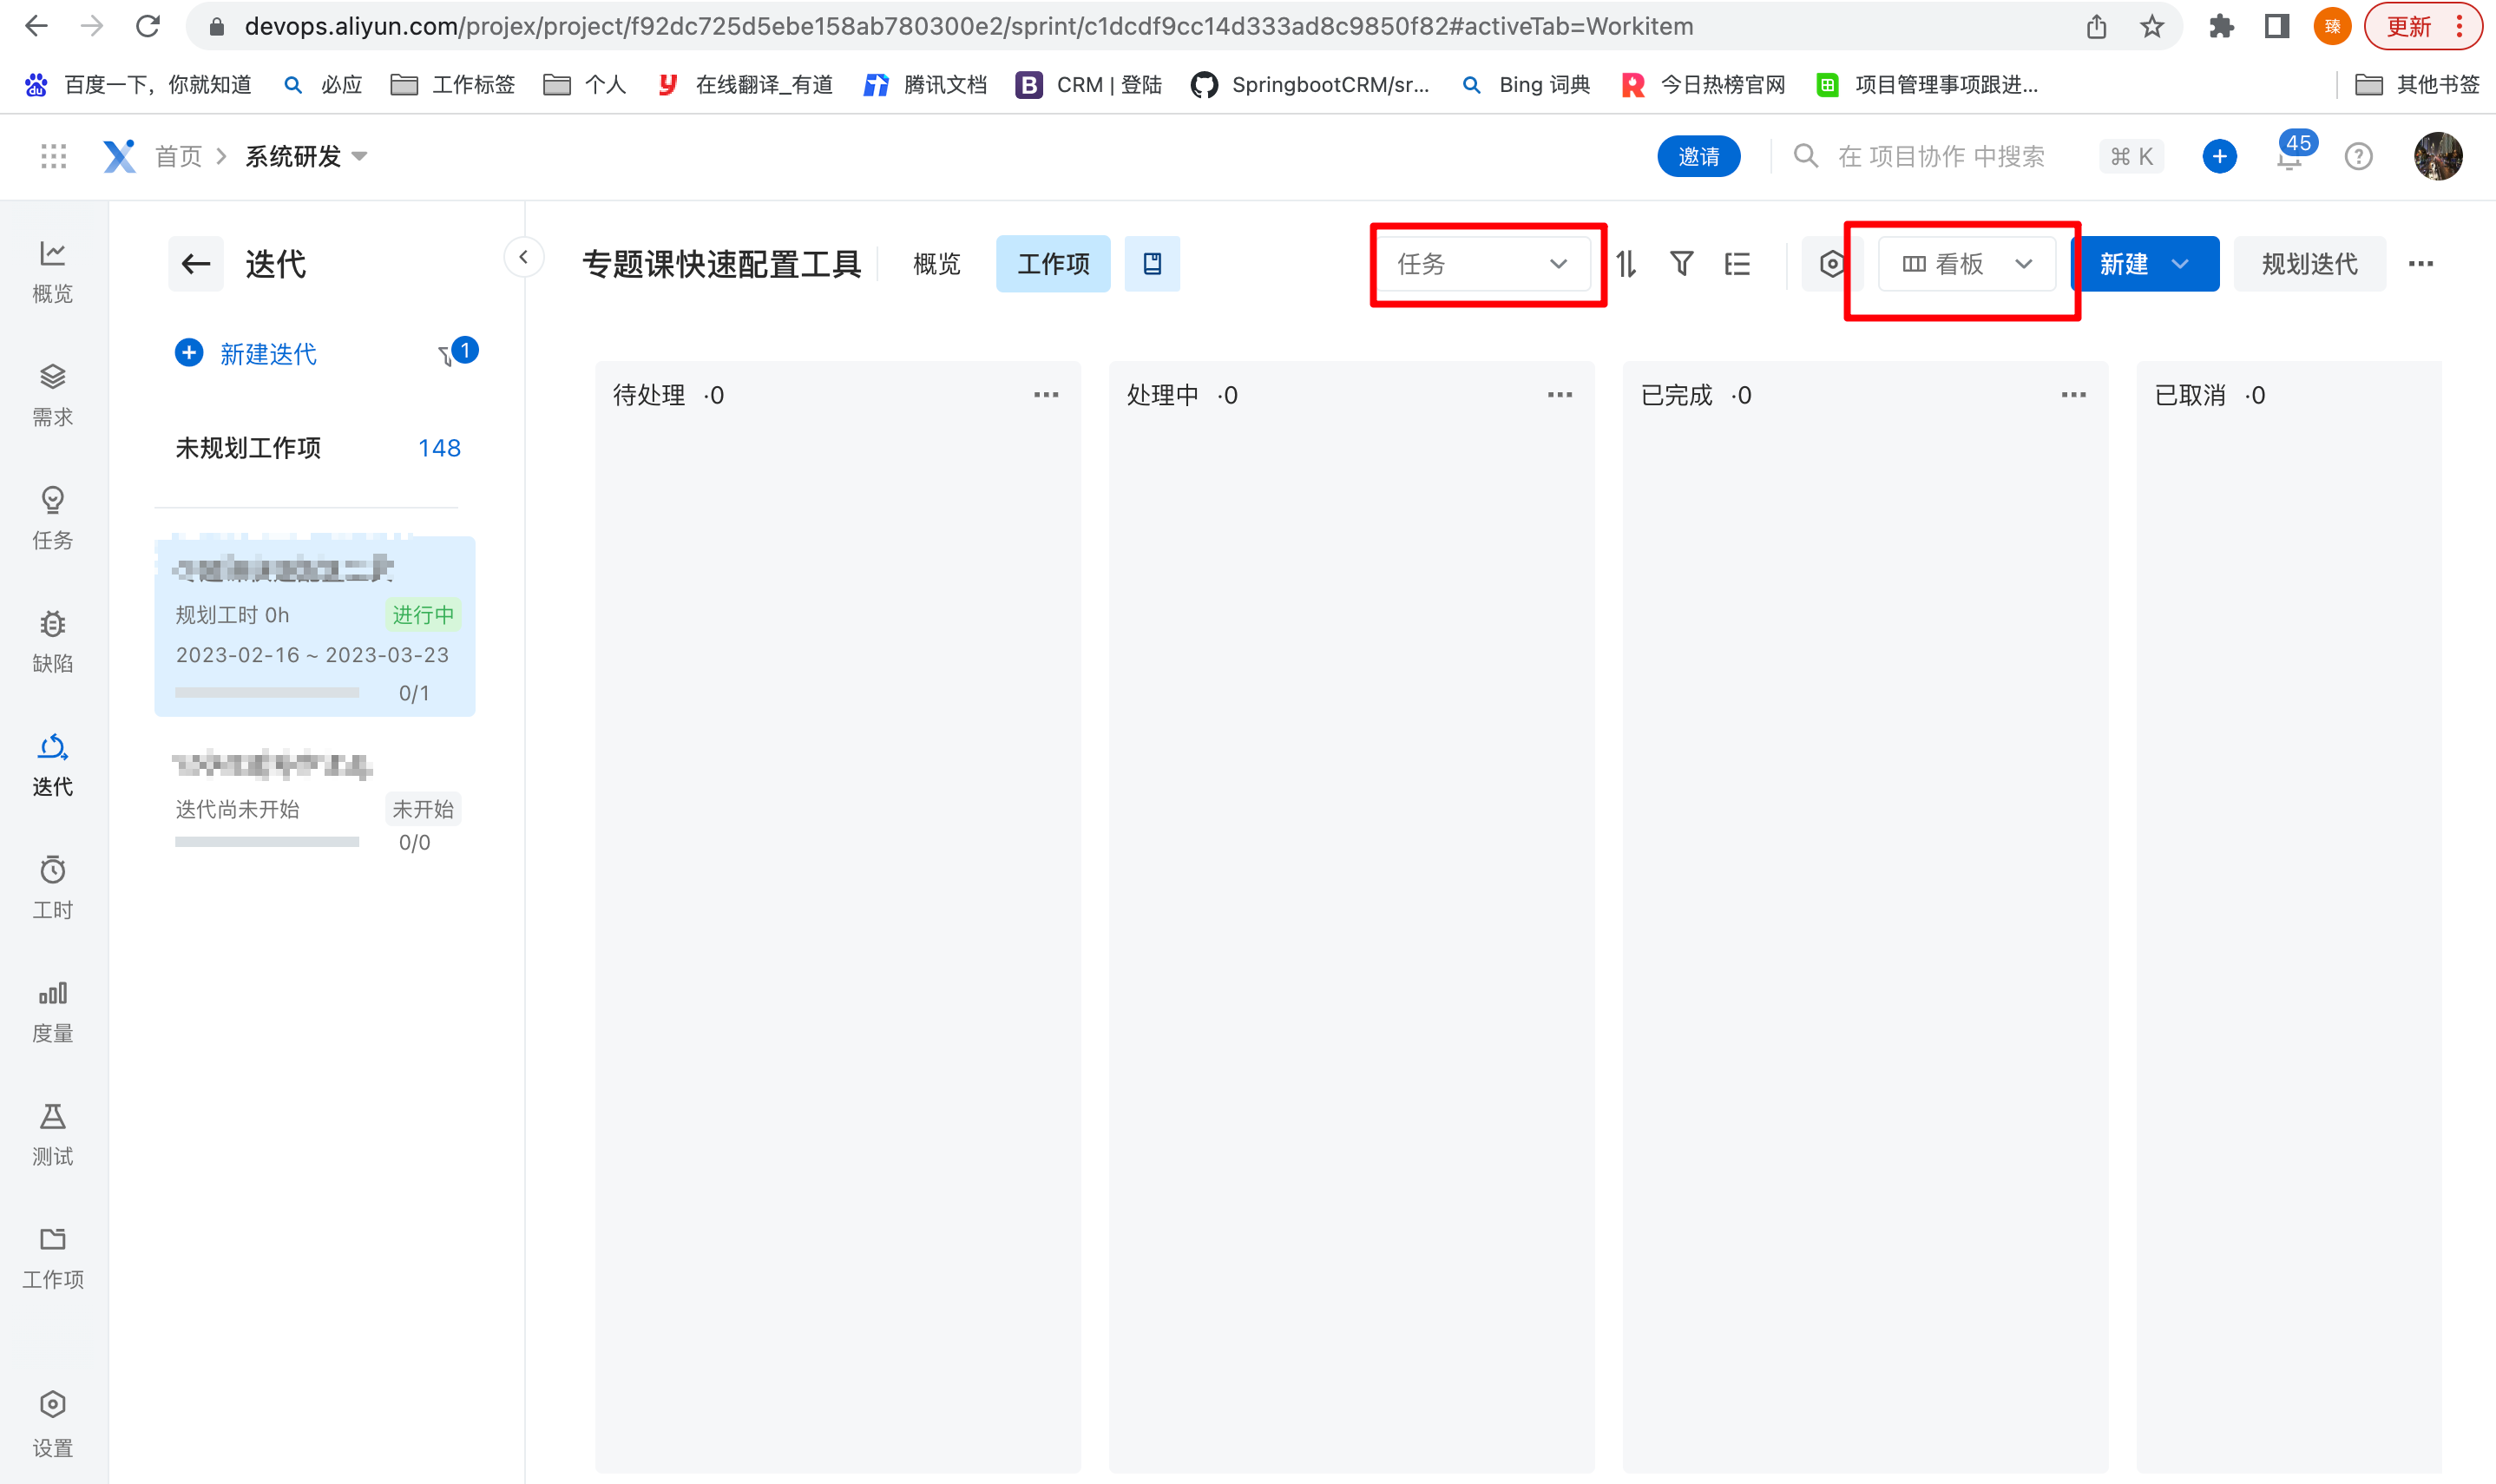This screenshot has width=2496, height=1484.
Task: Click the 专题课快速配置工具 iteration title
Action: tap(721, 264)
